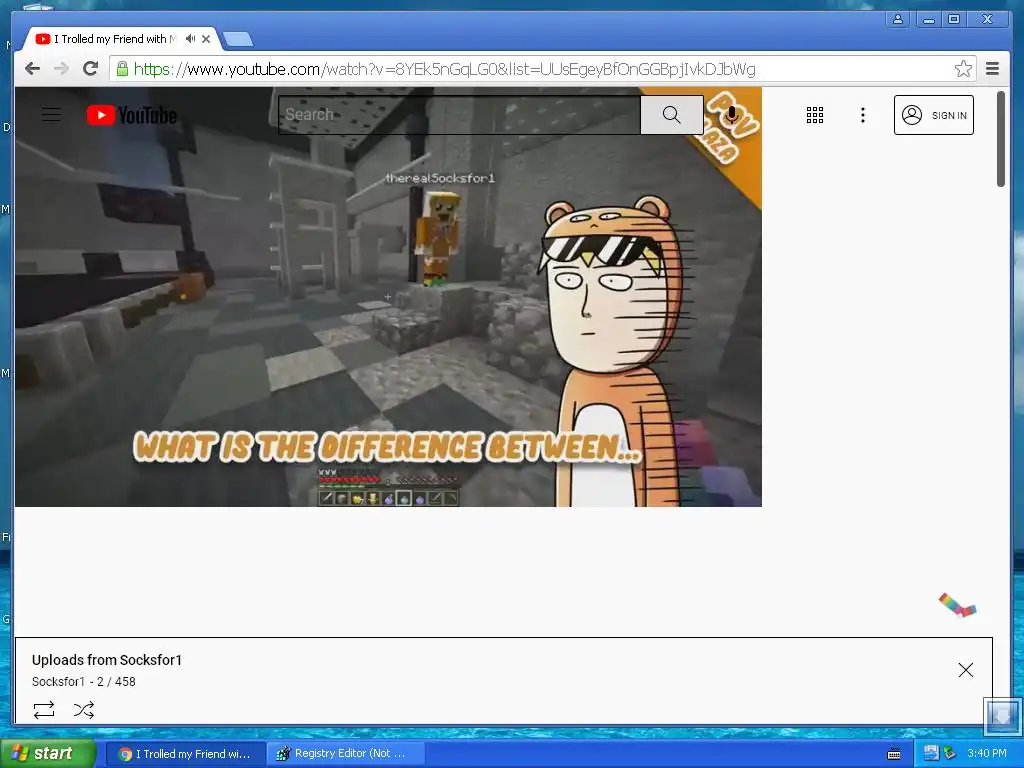Click SIGN IN button

[x=933, y=115]
